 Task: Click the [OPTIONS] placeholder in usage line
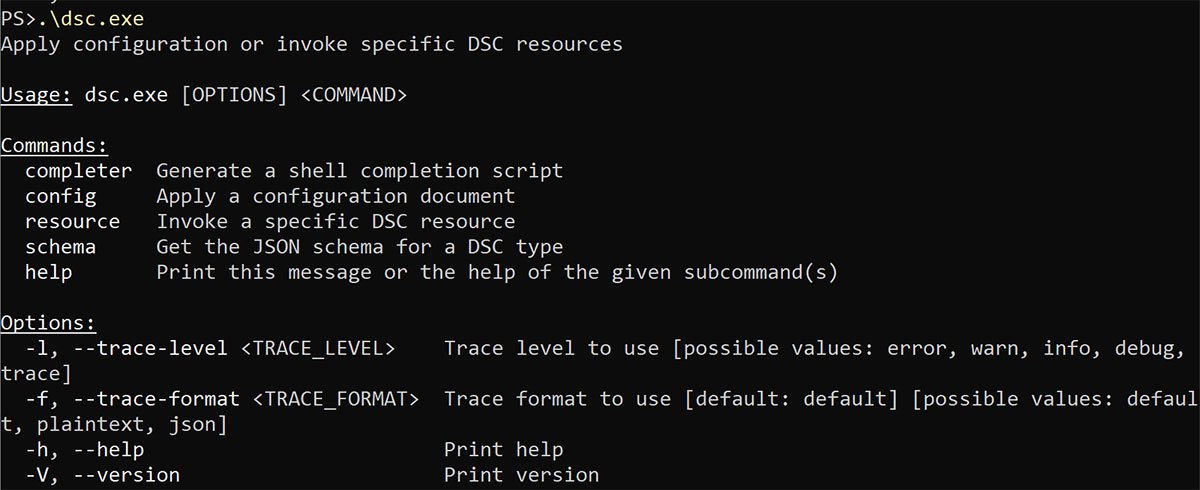[x=234, y=95]
